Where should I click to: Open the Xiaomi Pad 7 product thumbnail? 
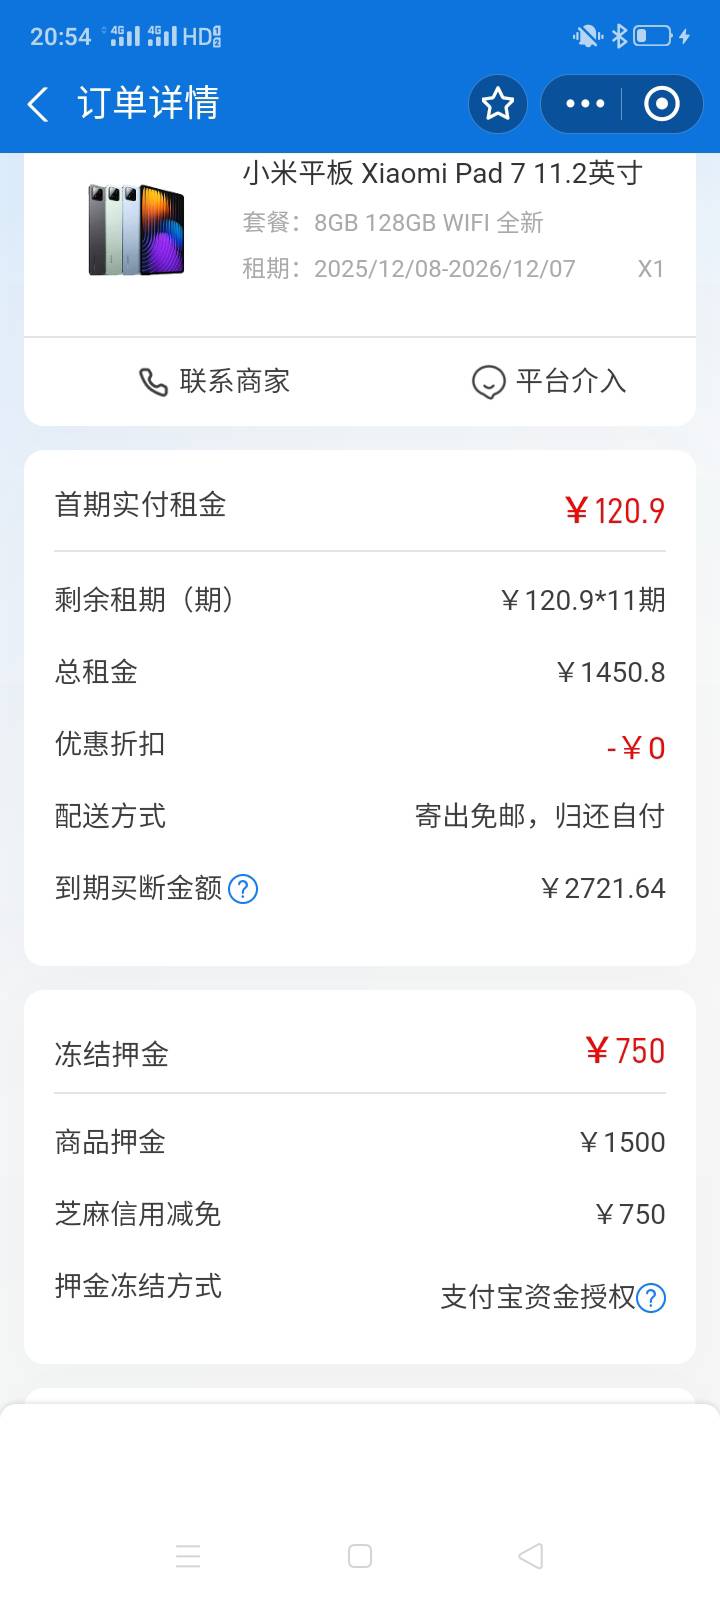(x=136, y=229)
